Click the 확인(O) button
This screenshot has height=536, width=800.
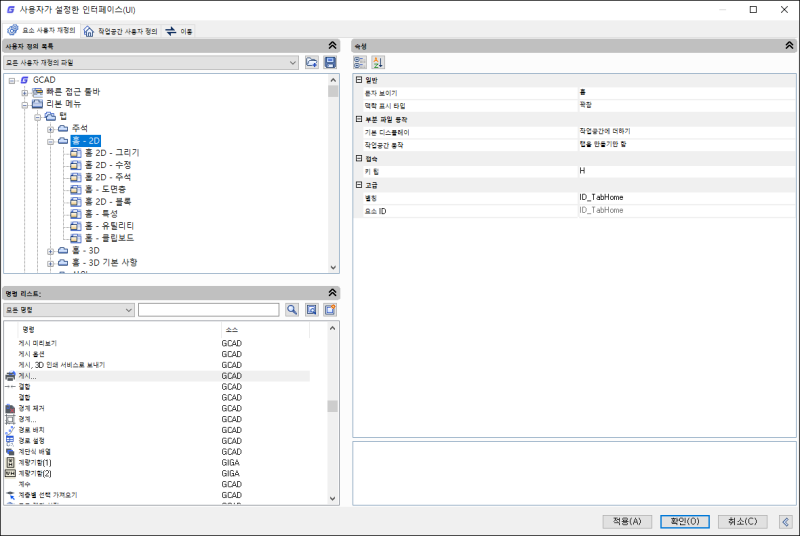coord(685,521)
